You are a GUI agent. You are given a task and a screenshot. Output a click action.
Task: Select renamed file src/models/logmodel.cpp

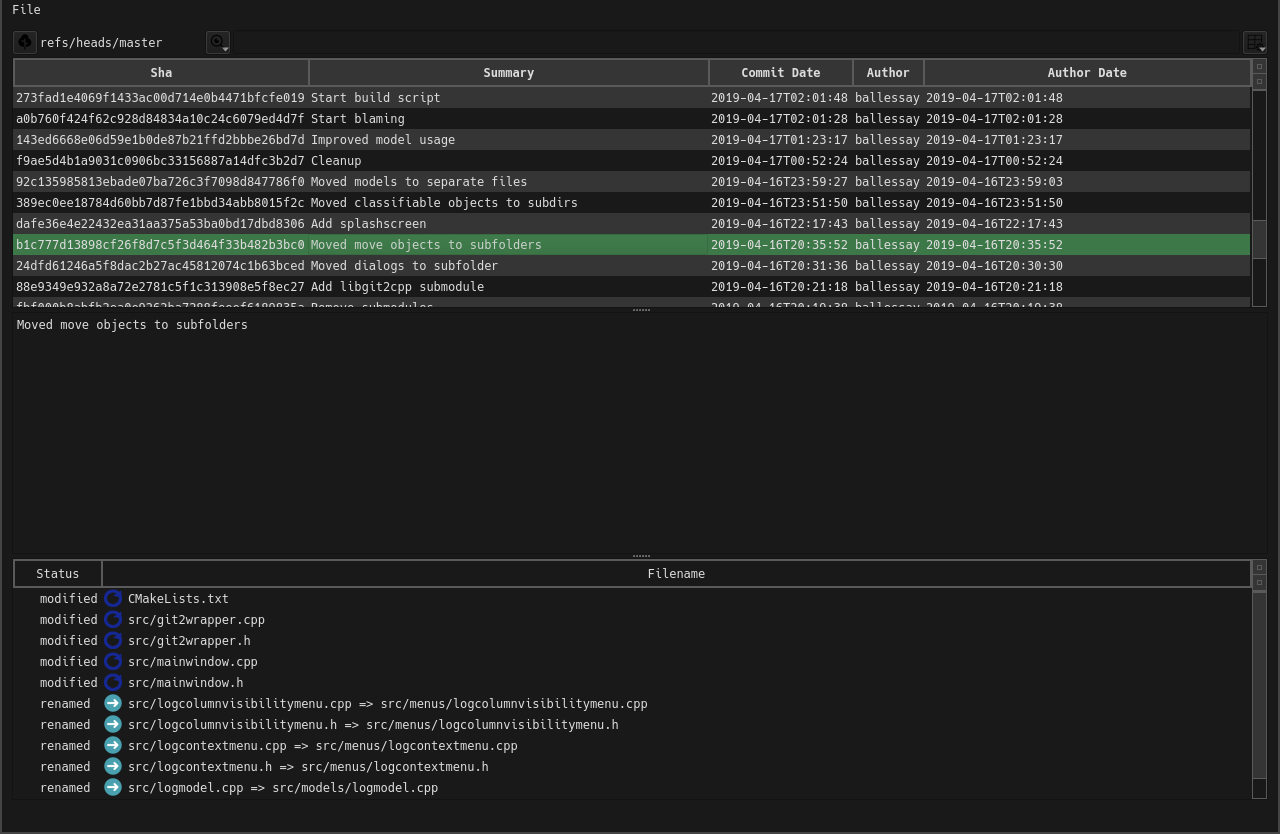coord(283,788)
